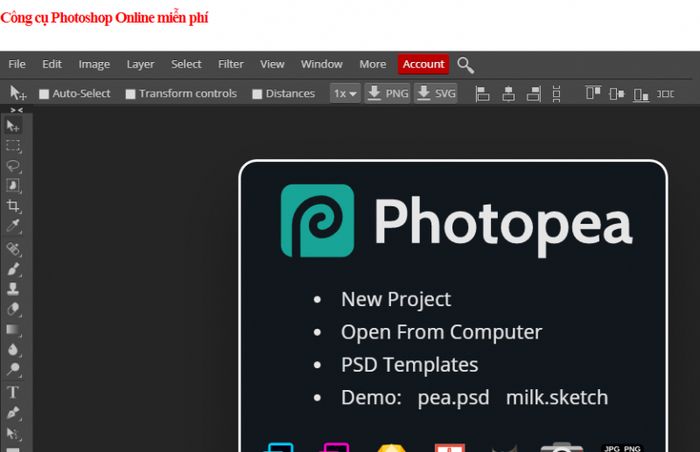This screenshot has height=452, width=700.
Task: Enable the Auto-Select checkbox
Action: pos(44,94)
